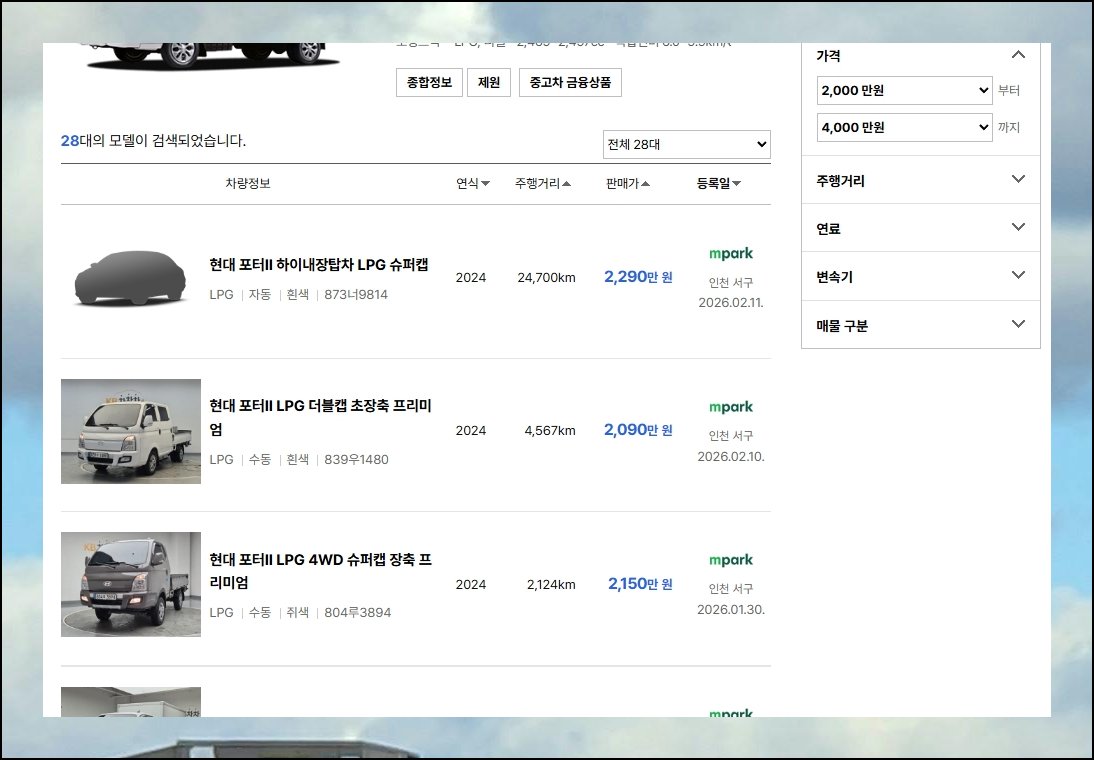Click mpark logo in the 2,290만 원 row
This screenshot has height=760, width=1094.
click(730, 254)
